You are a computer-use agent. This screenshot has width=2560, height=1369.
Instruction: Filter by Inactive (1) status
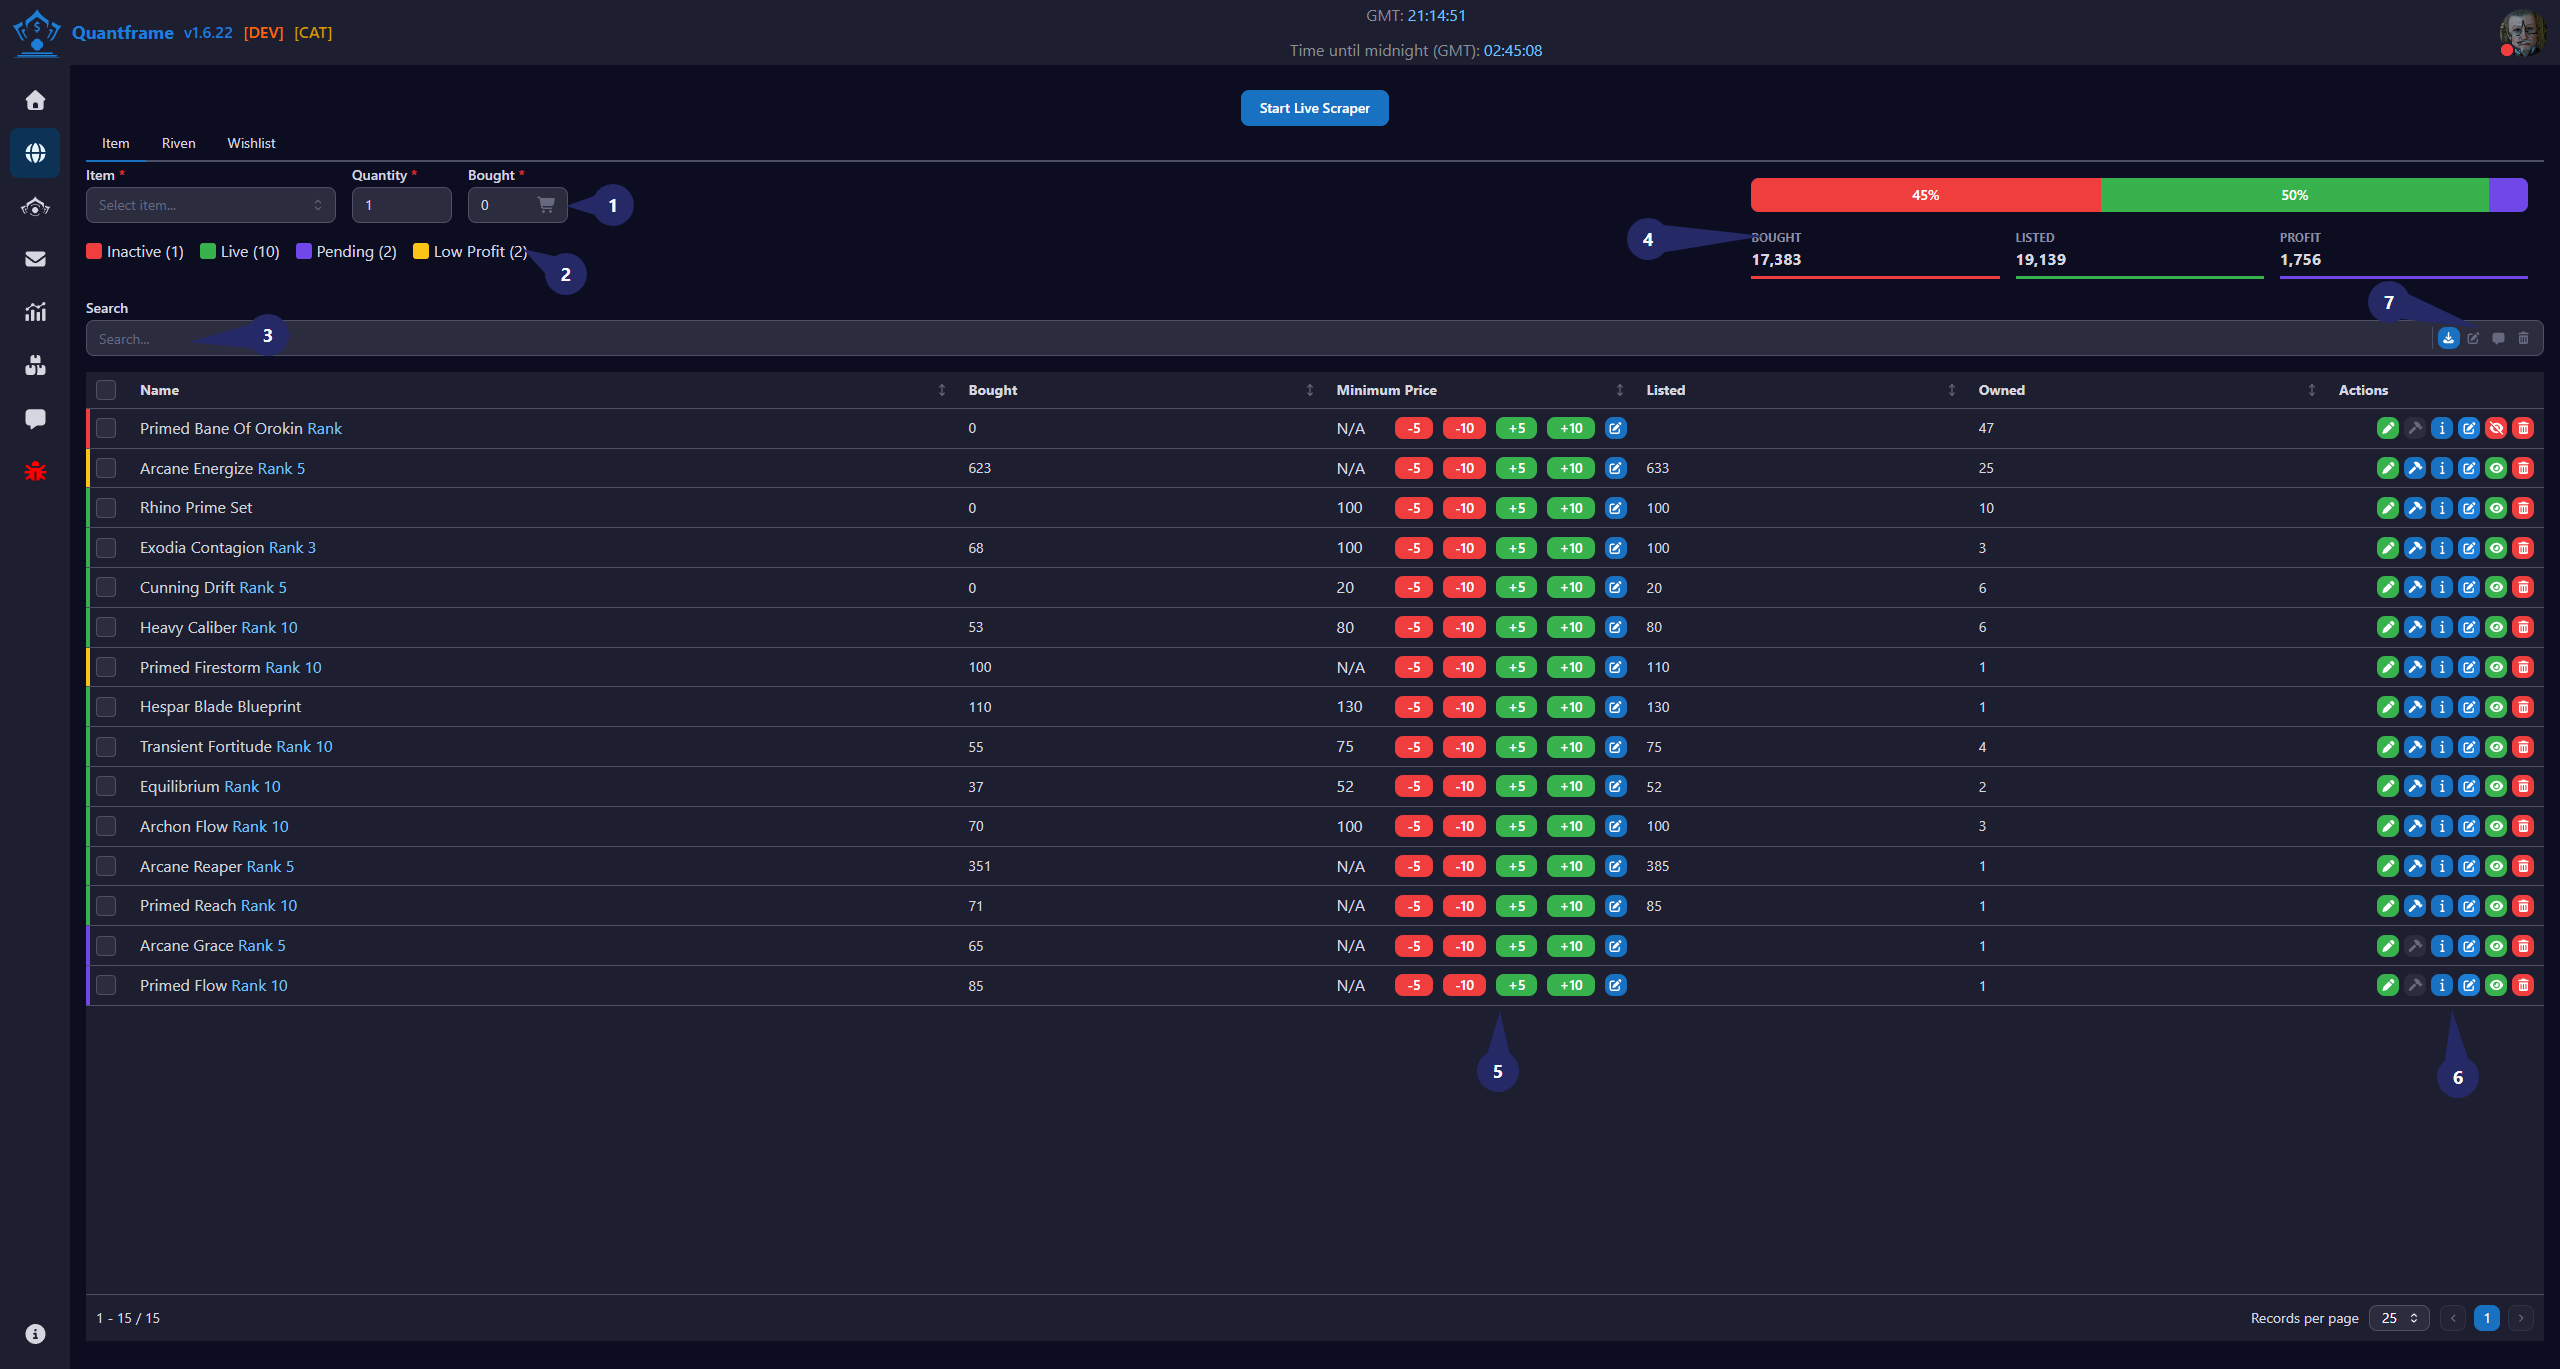tap(135, 252)
